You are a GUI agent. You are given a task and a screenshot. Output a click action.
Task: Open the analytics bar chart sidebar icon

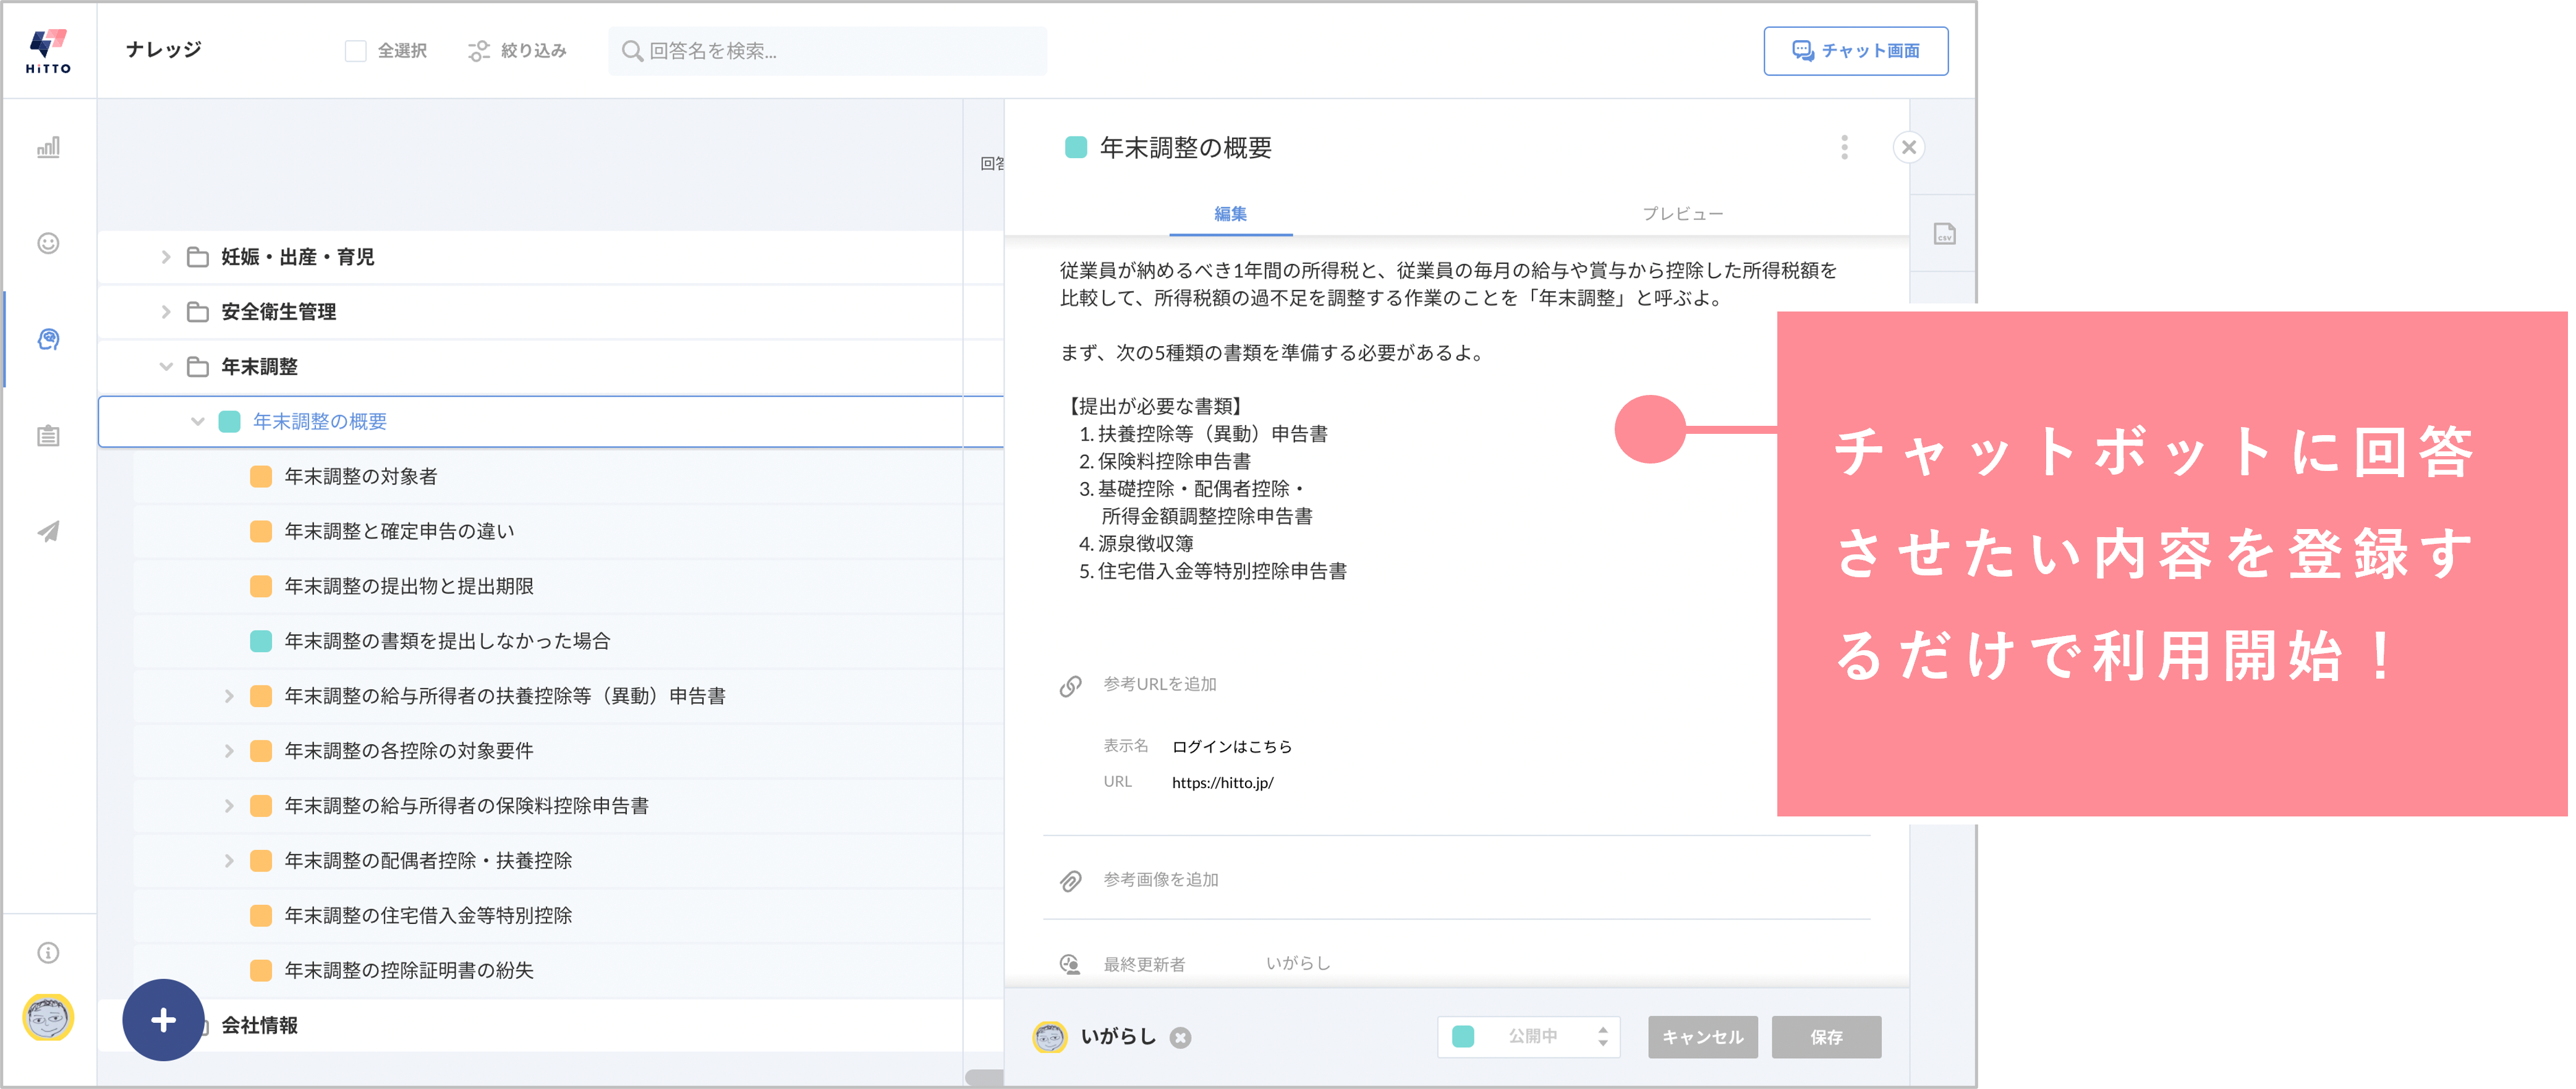point(48,147)
